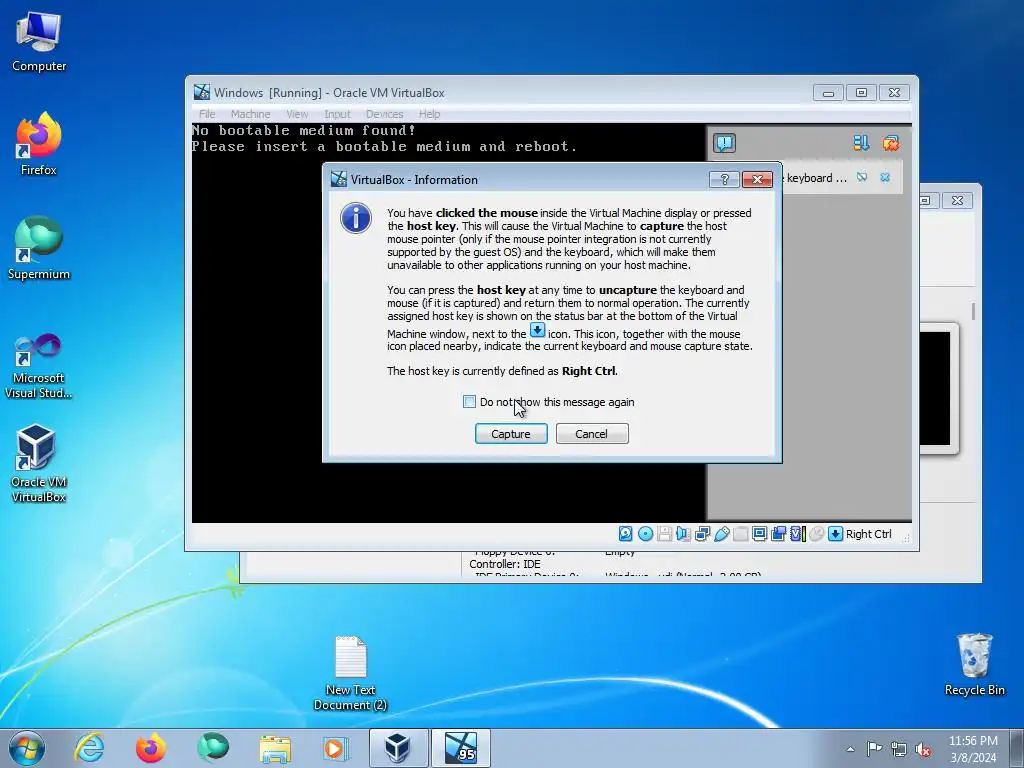The width and height of the screenshot is (1024, 768).
Task: Click the optical disc status bar icon
Action: (645, 534)
